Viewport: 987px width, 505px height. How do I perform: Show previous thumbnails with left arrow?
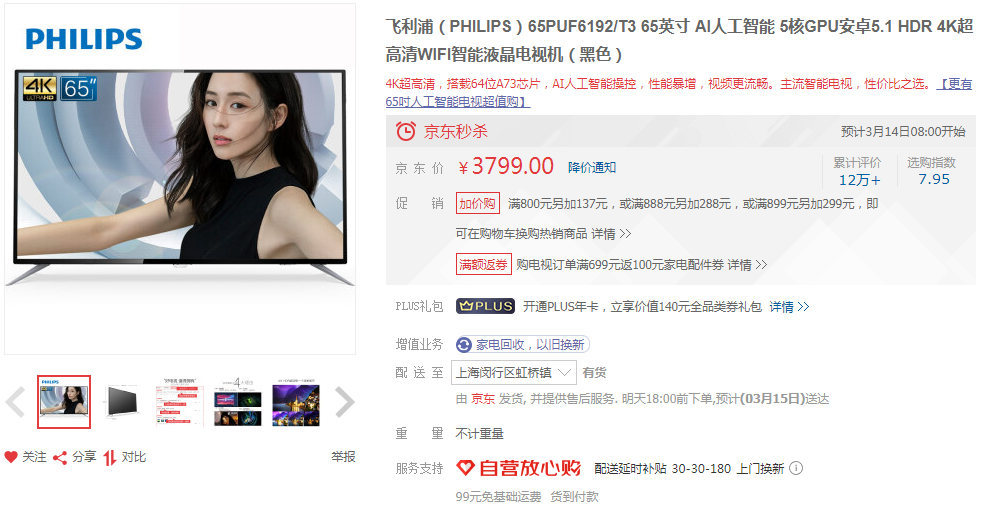(x=15, y=402)
